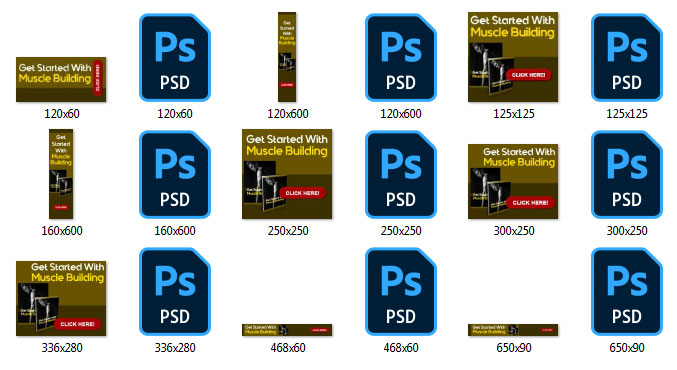Select the 120x60 banner image thumbnail
The height and width of the screenshot is (370, 677).
coord(61,79)
